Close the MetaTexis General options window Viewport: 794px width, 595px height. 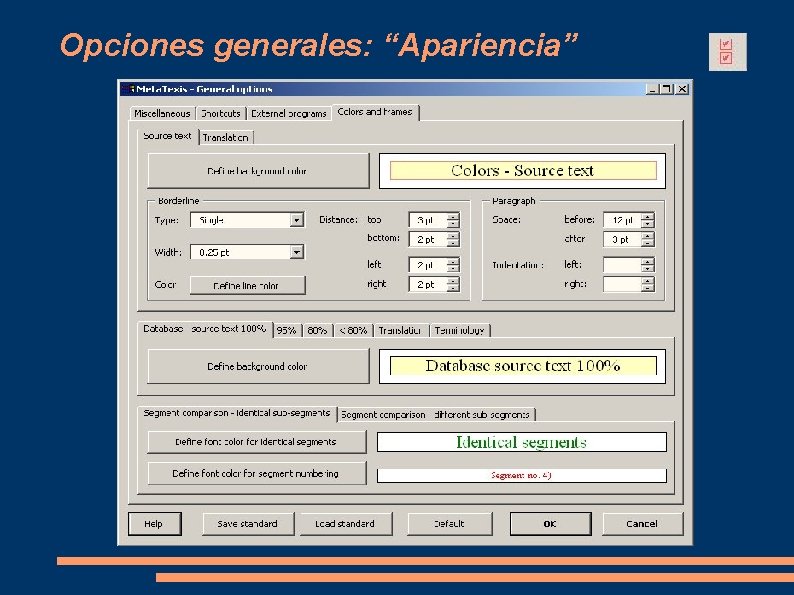[x=682, y=89]
